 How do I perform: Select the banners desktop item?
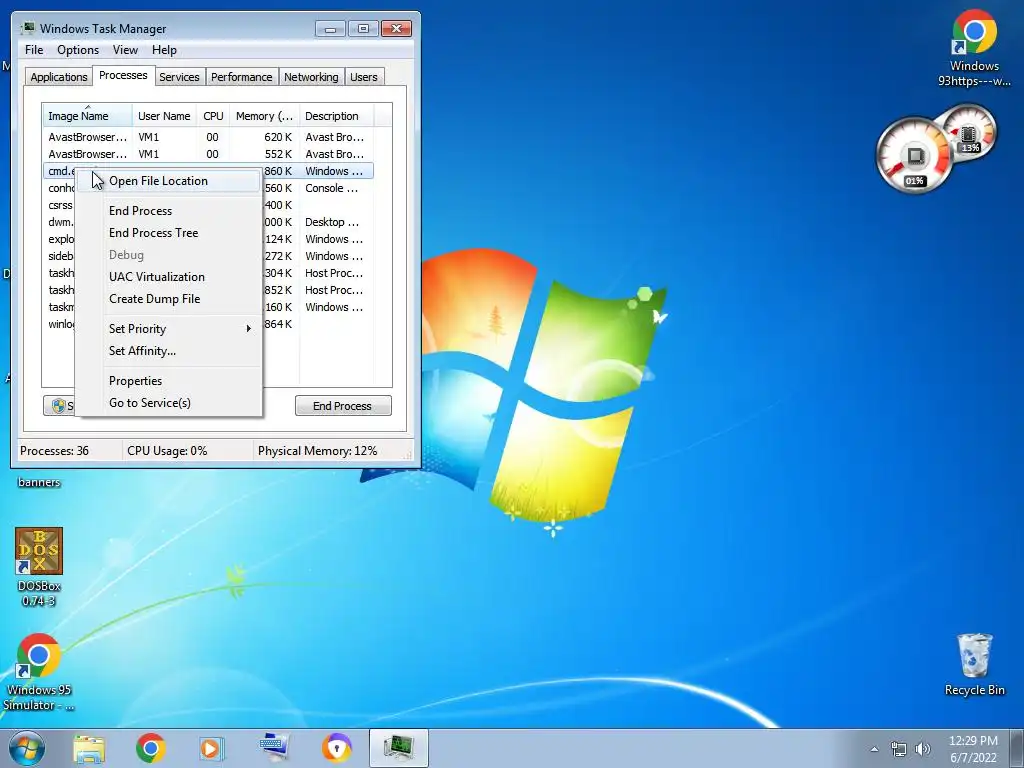(x=39, y=483)
